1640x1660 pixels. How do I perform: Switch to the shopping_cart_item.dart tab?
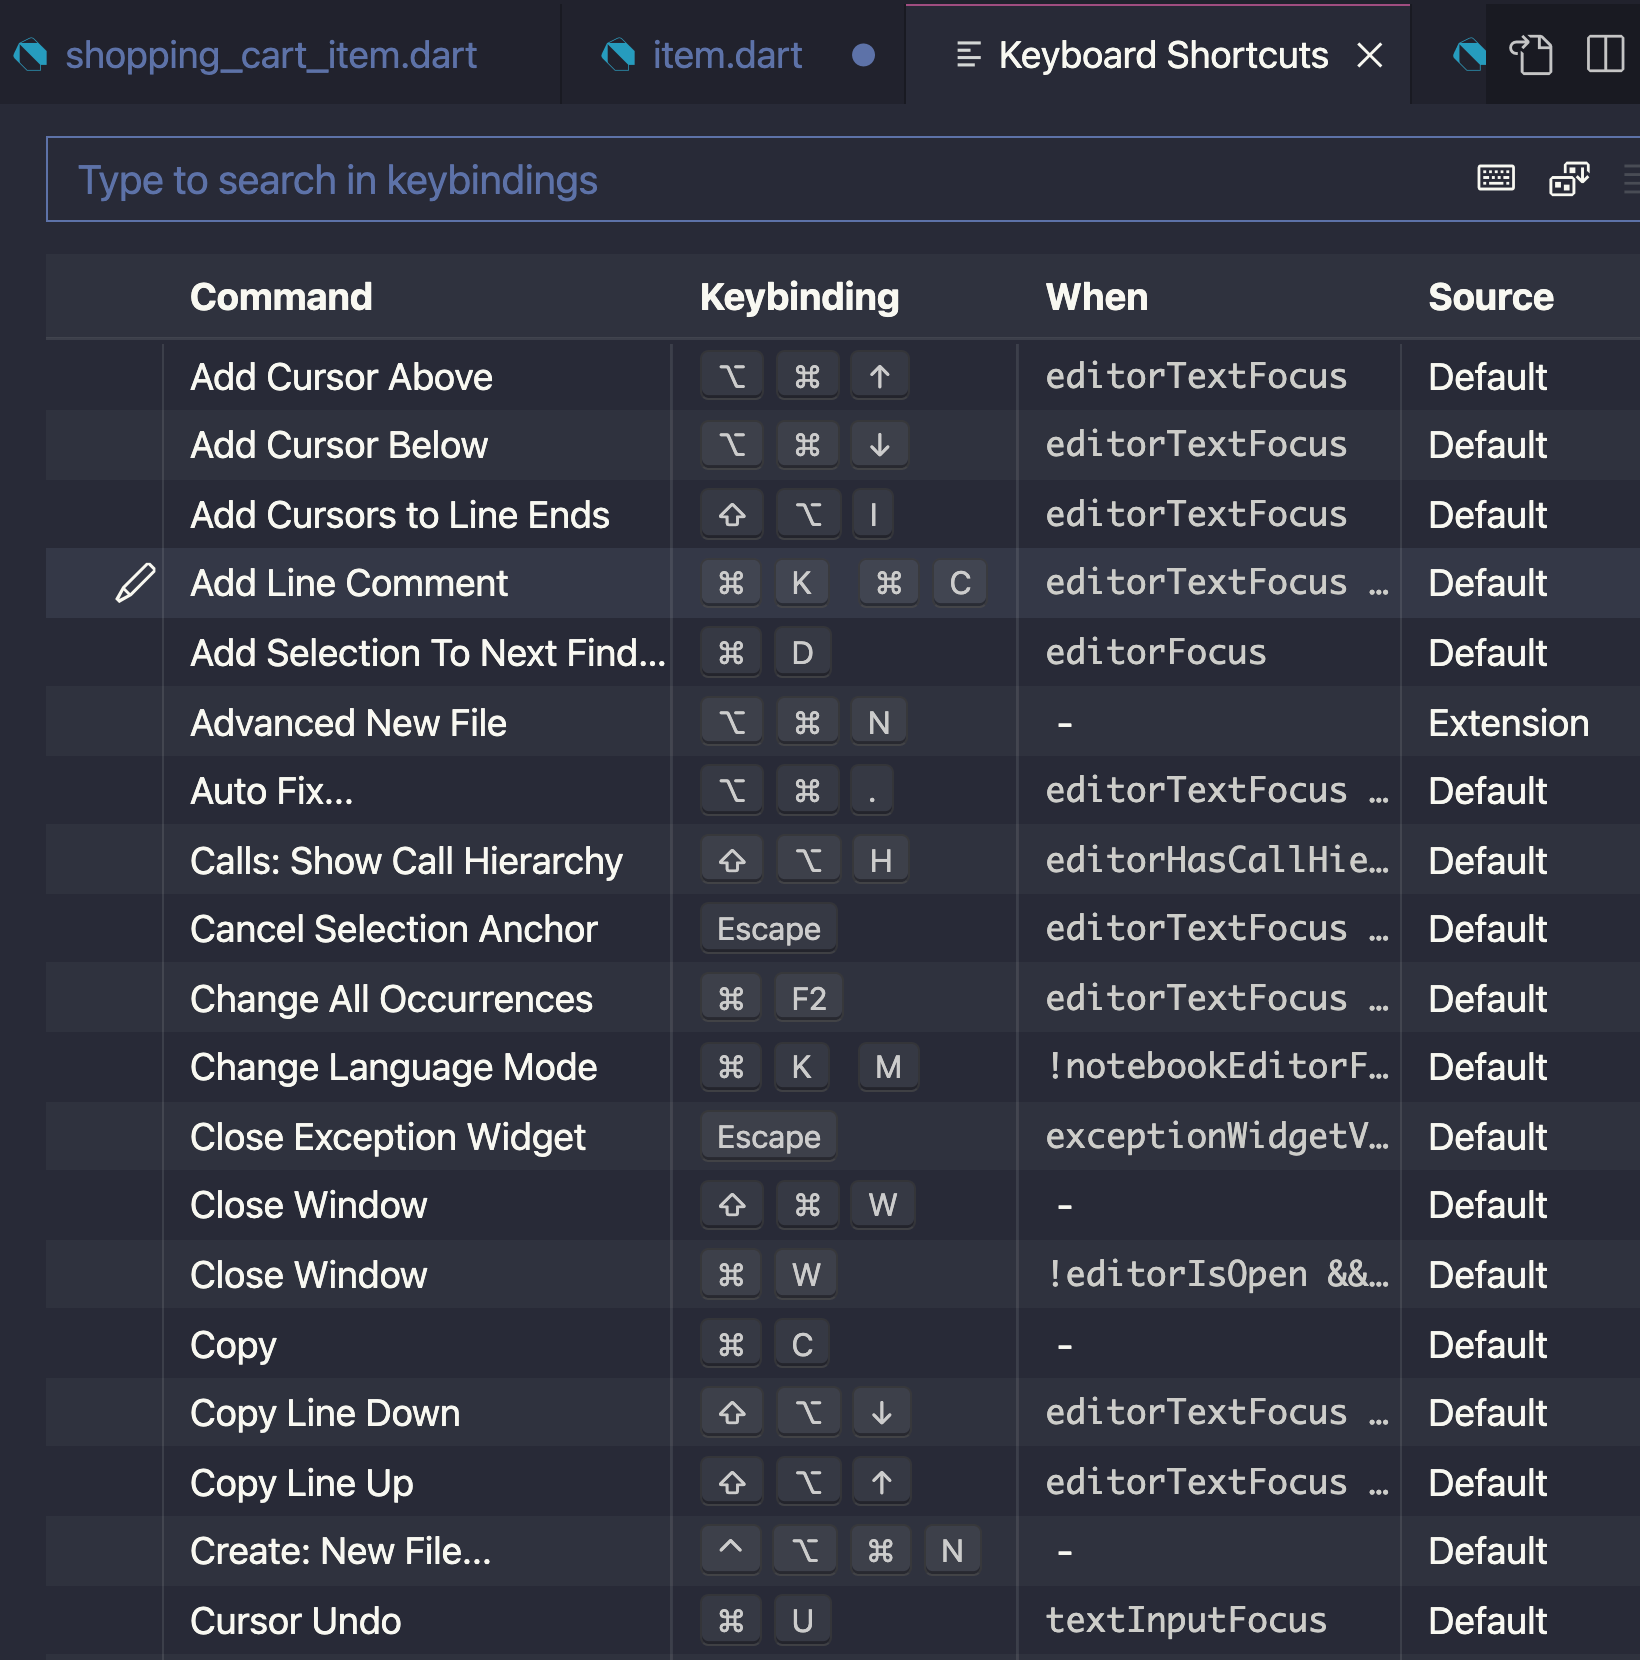270,55
